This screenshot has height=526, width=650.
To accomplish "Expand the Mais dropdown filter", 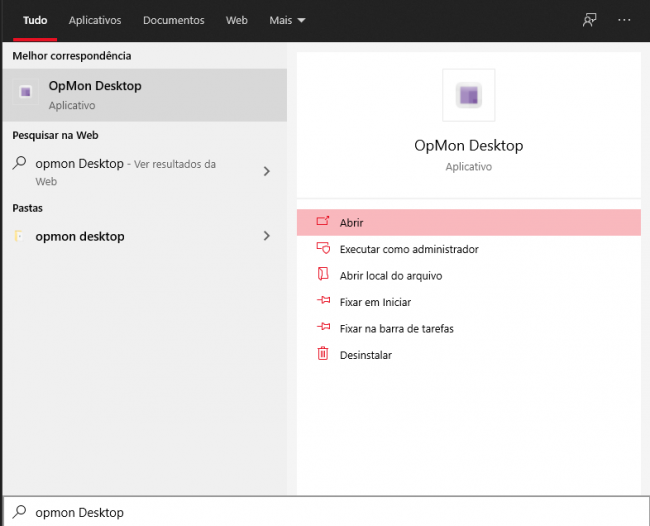I will (x=287, y=20).
